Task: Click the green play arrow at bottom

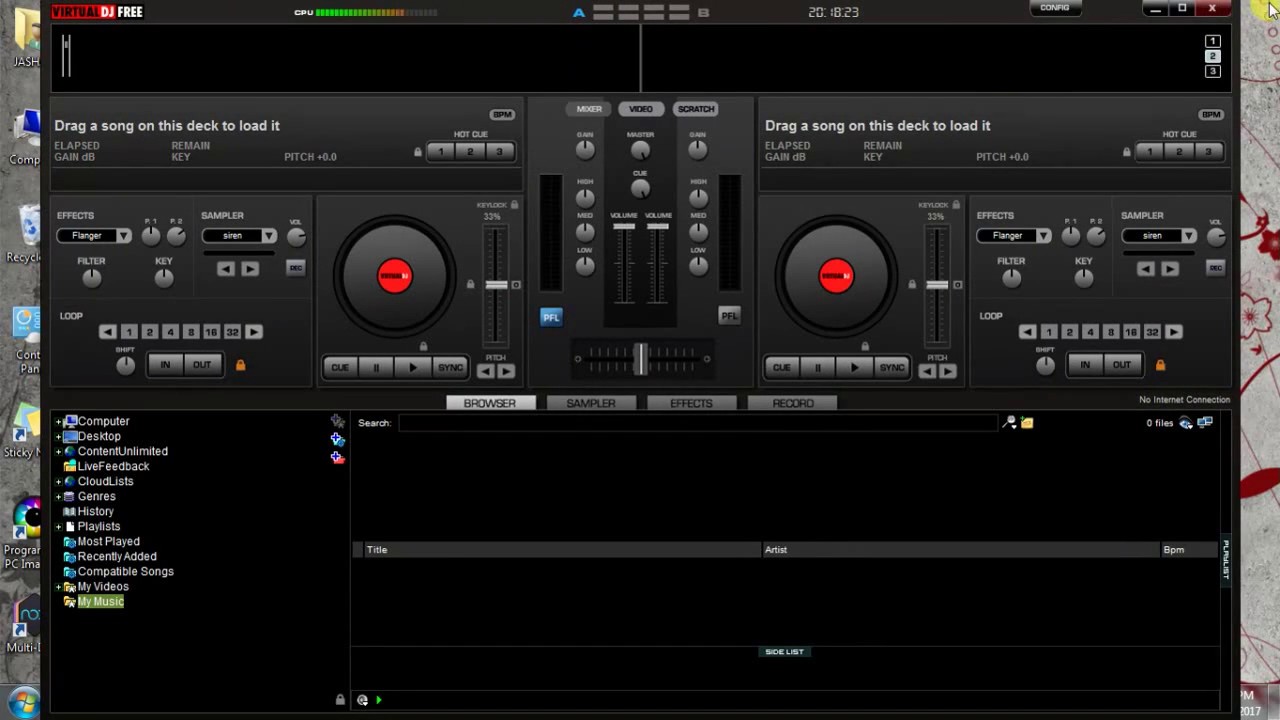Action: (378, 700)
